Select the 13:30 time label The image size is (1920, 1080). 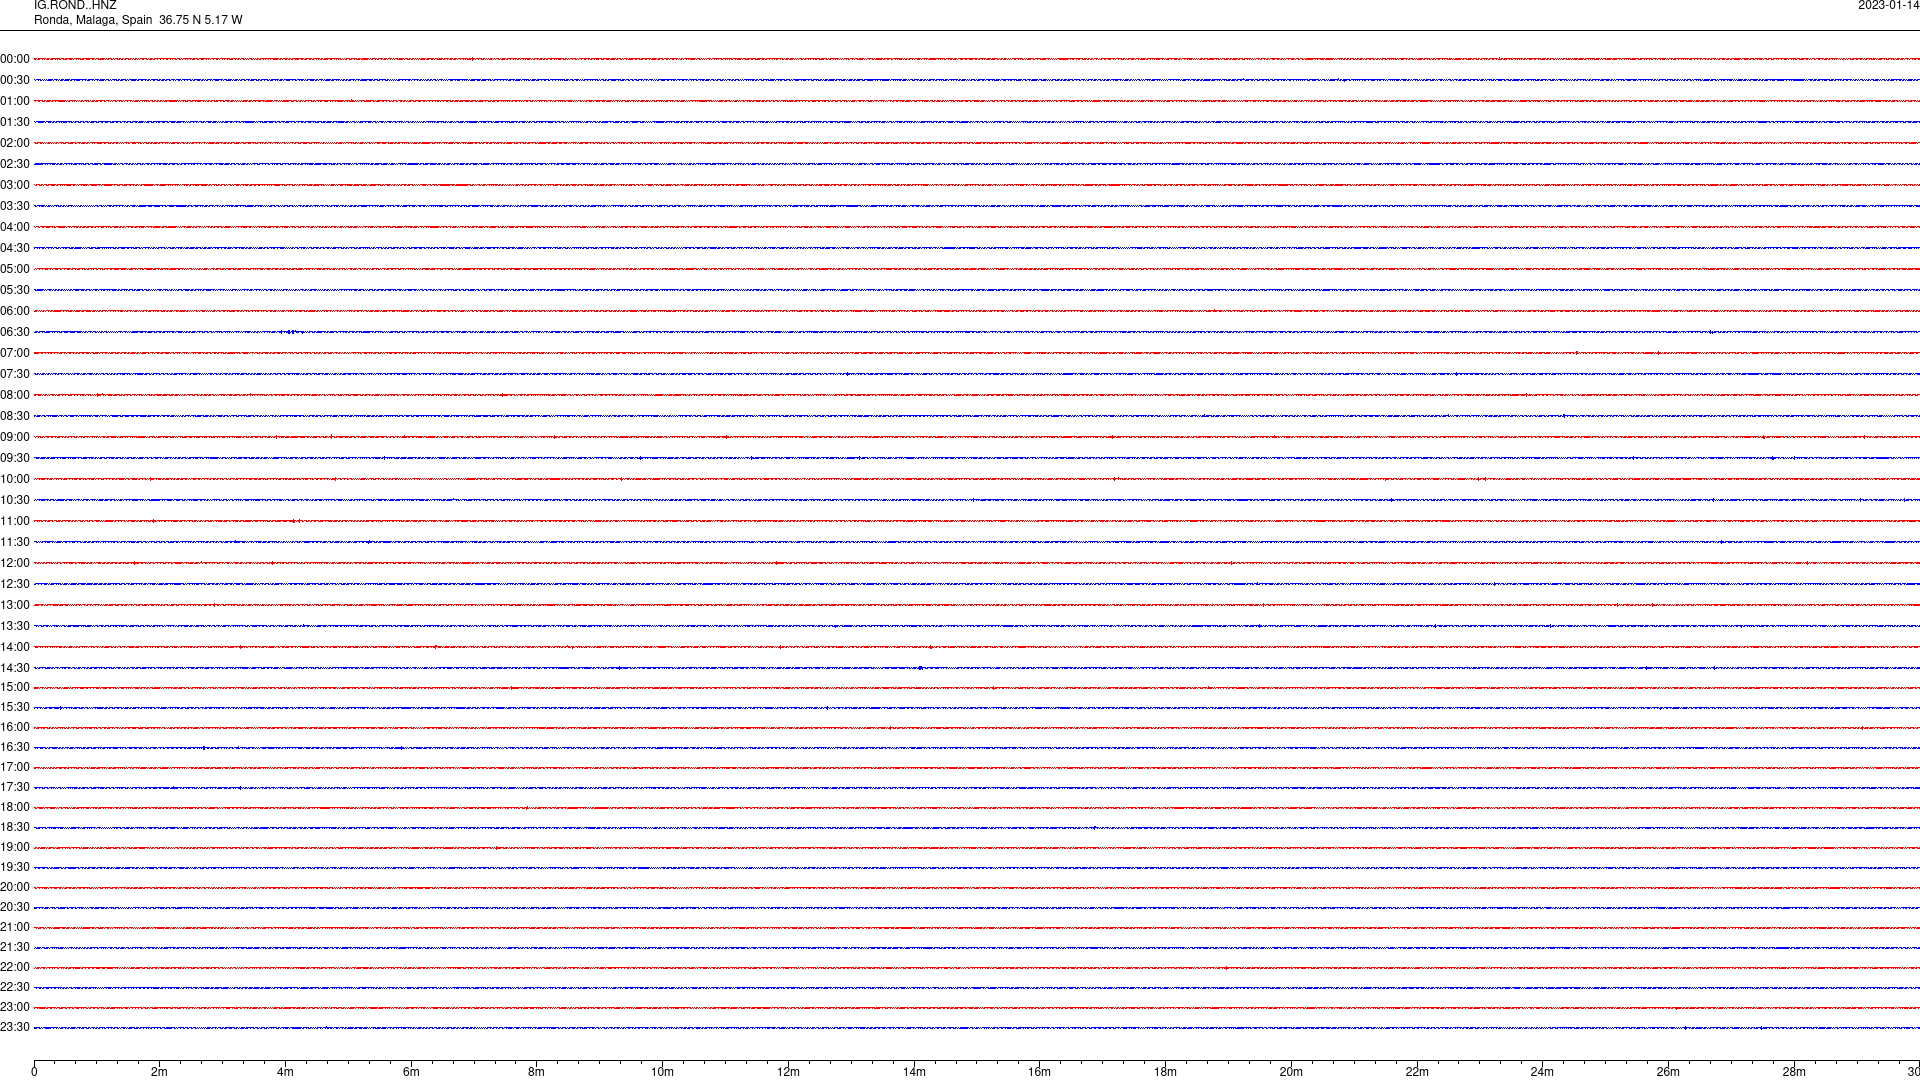[x=15, y=626]
